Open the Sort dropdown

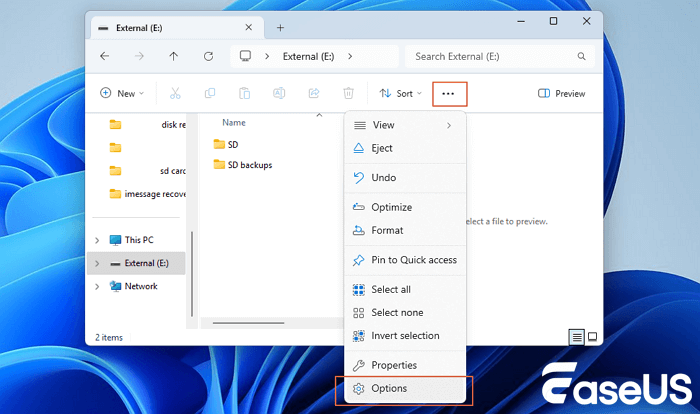400,93
